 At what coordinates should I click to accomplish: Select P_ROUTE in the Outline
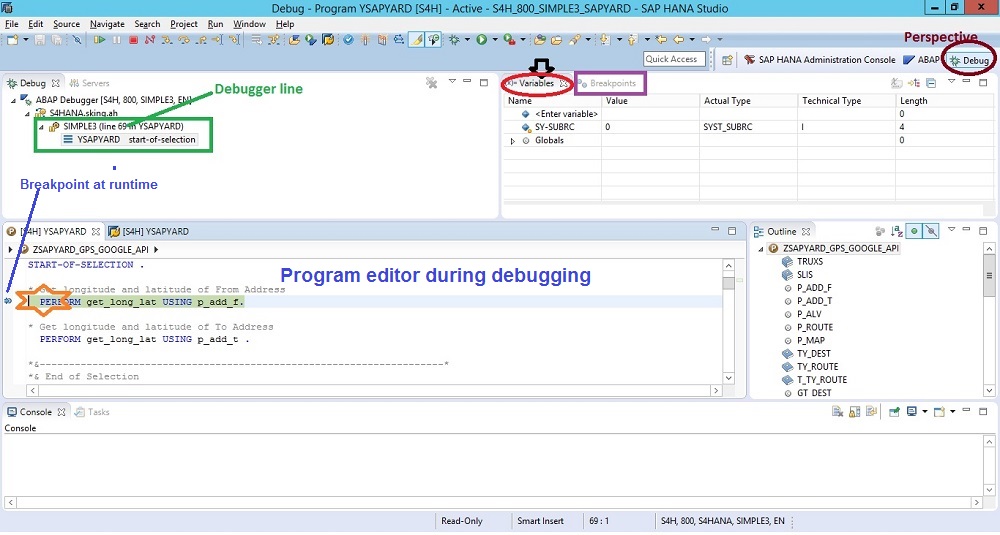pos(814,327)
